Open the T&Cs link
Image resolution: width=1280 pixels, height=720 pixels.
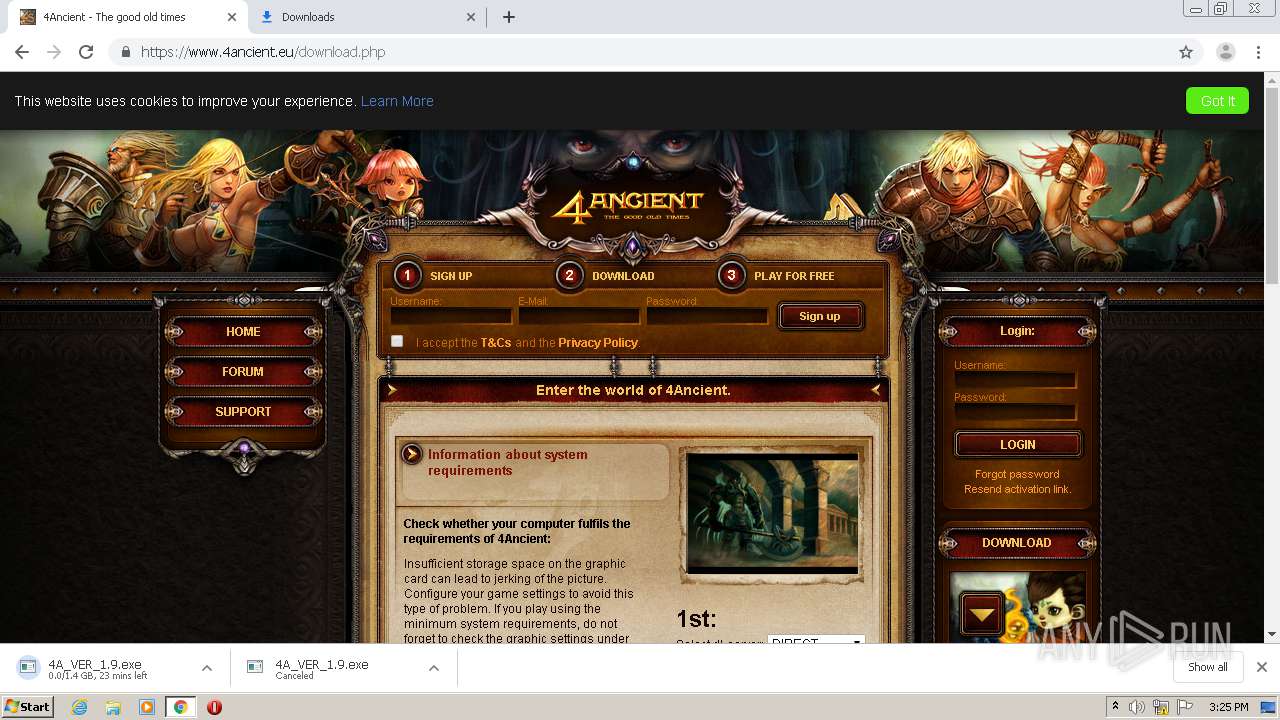(x=496, y=342)
